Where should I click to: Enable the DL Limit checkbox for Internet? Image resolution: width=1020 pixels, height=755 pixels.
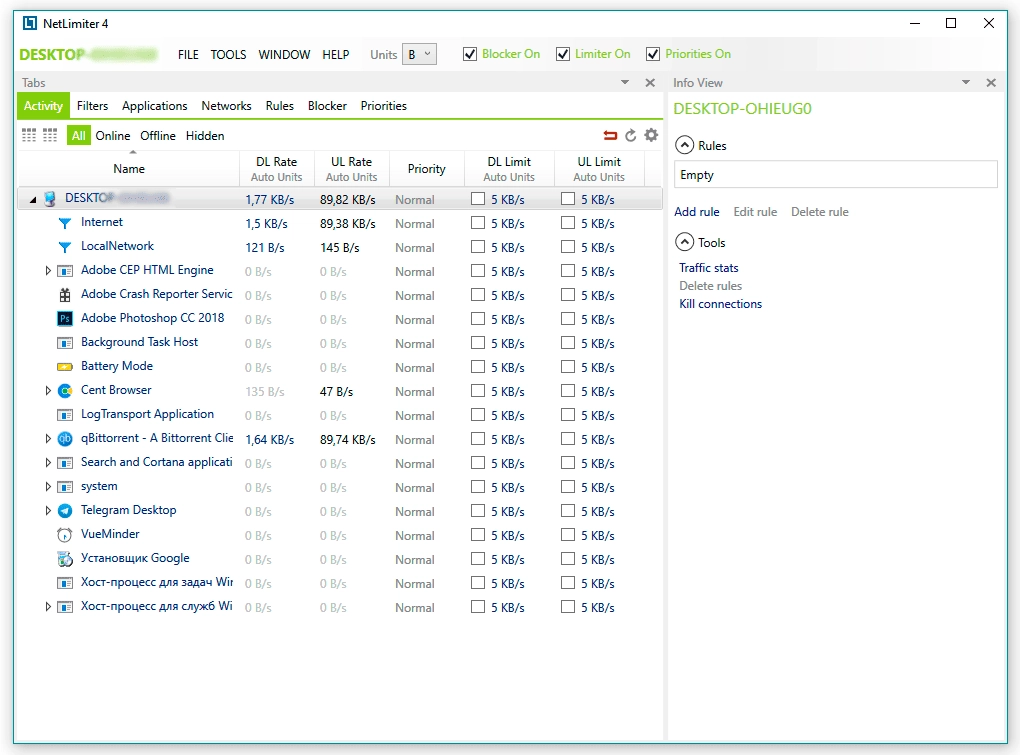tap(478, 222)
